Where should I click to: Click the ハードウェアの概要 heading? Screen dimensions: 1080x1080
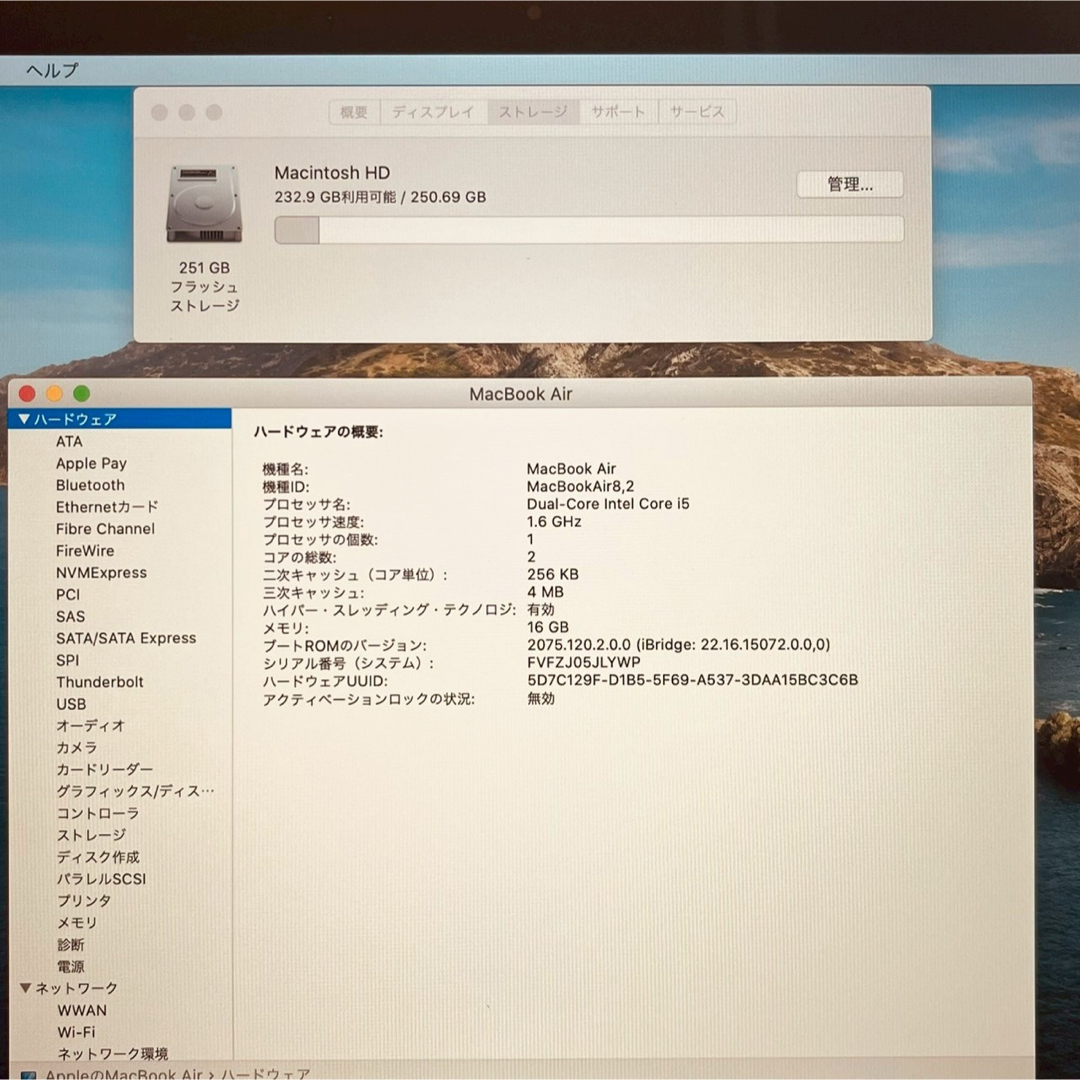coord(318,432)
